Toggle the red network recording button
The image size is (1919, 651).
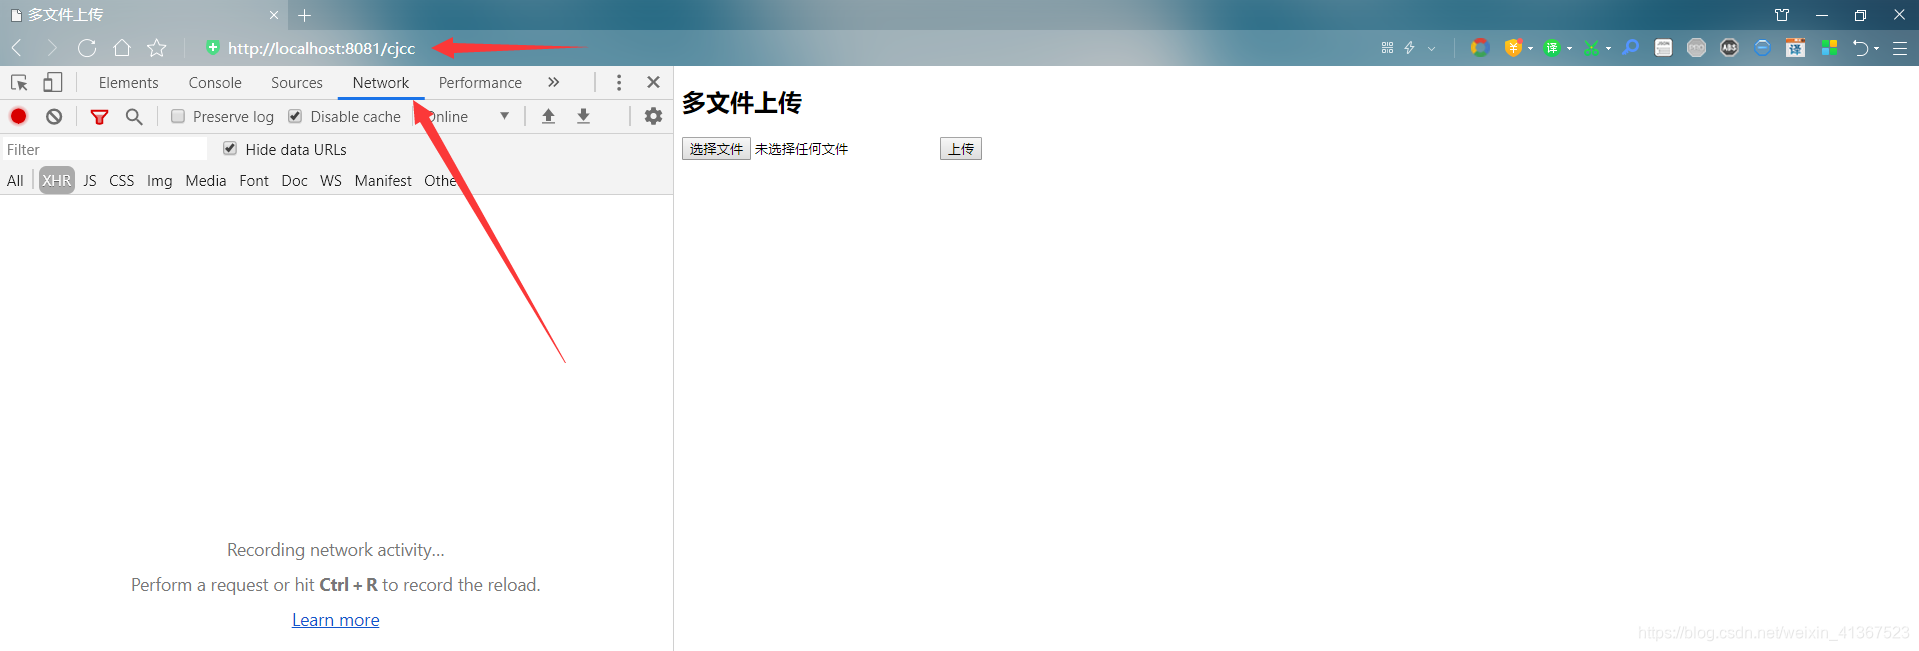click(18, 116)
